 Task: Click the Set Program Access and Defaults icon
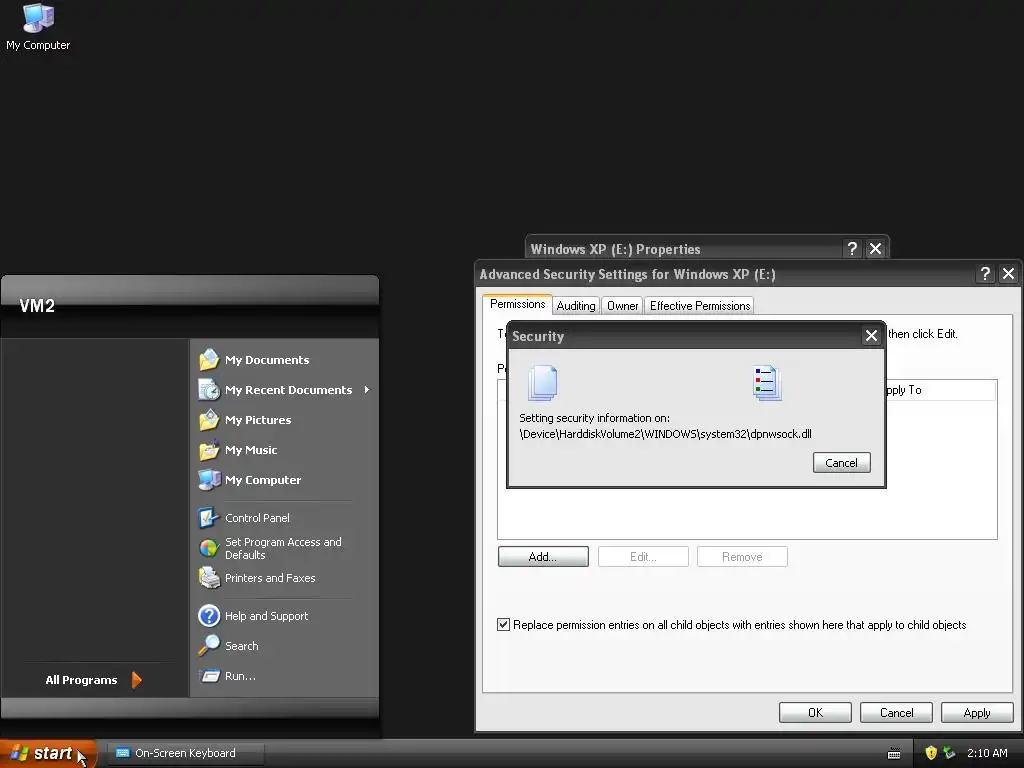(x=209, y=547)
